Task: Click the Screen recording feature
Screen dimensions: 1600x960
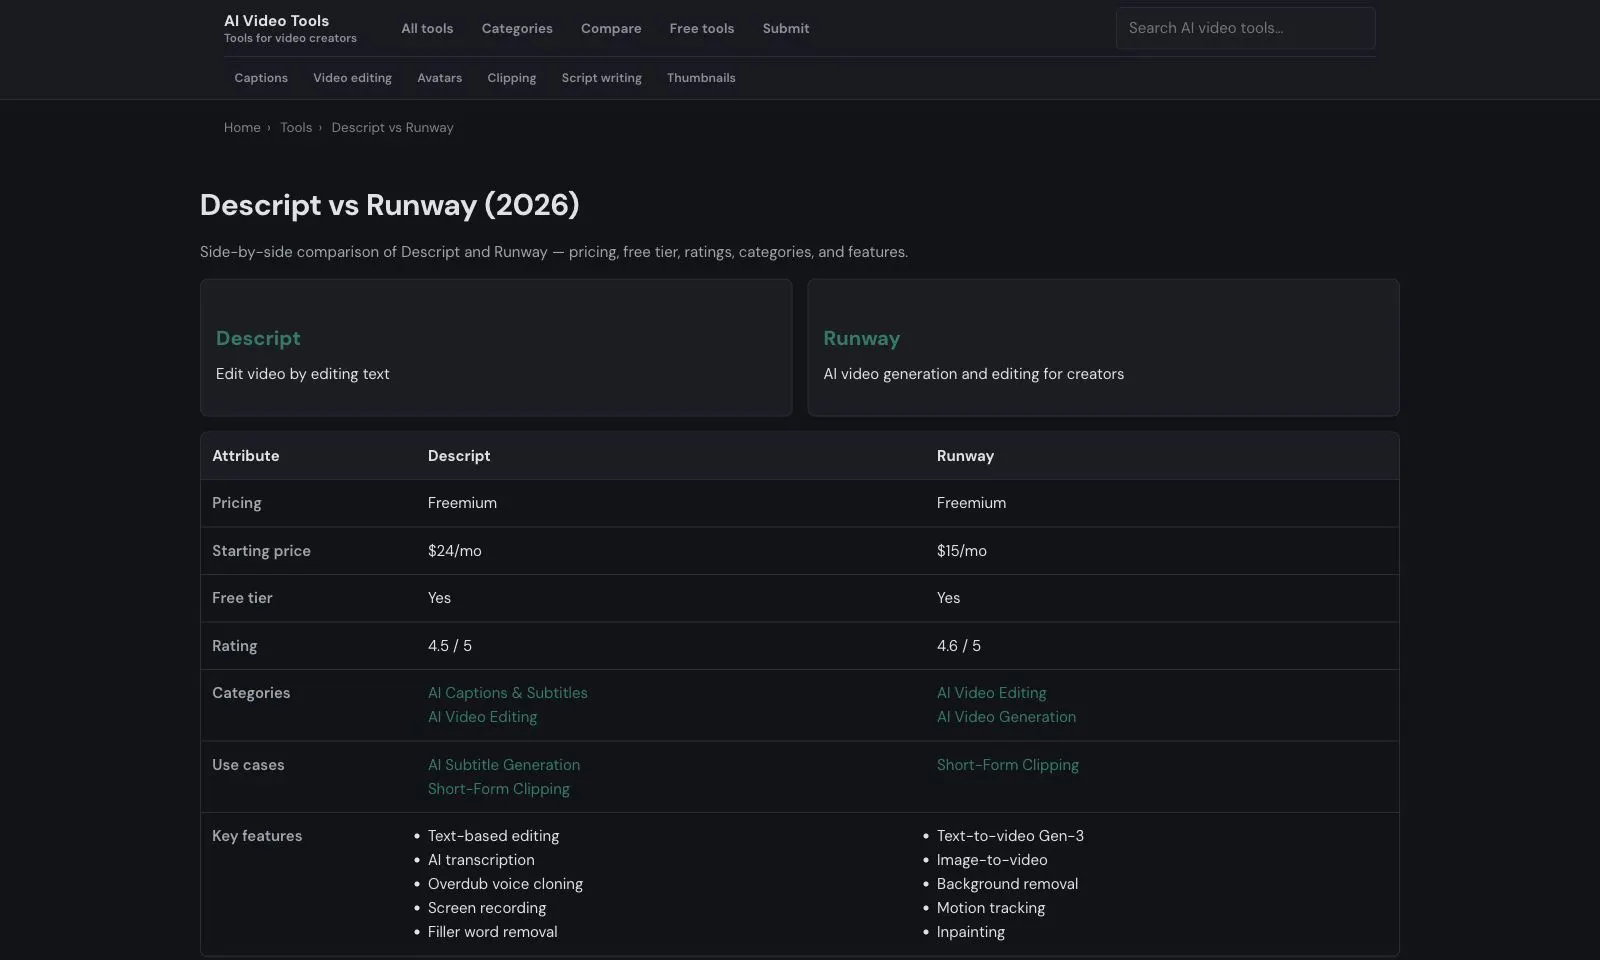Action: [x=487, y=908]
